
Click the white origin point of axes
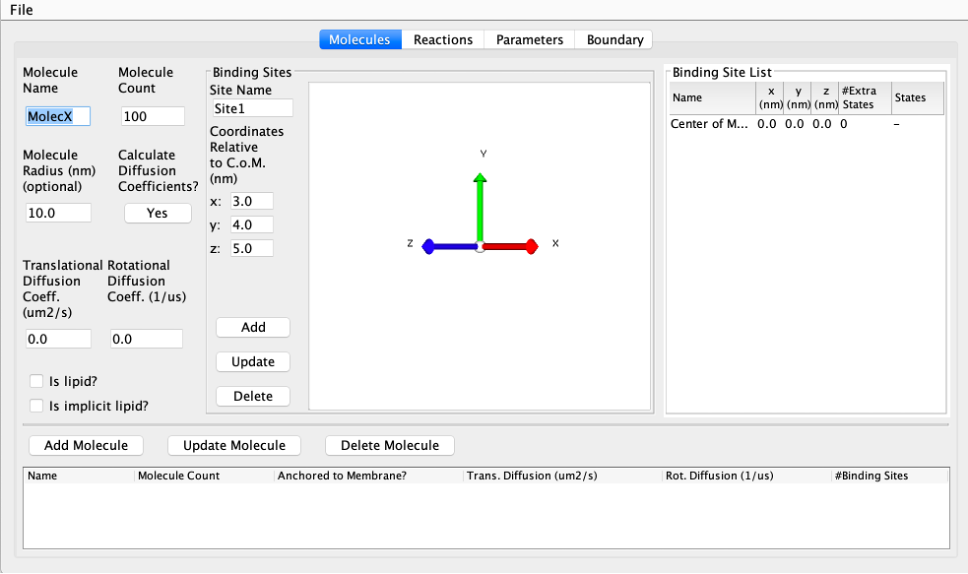pos(480,247)
